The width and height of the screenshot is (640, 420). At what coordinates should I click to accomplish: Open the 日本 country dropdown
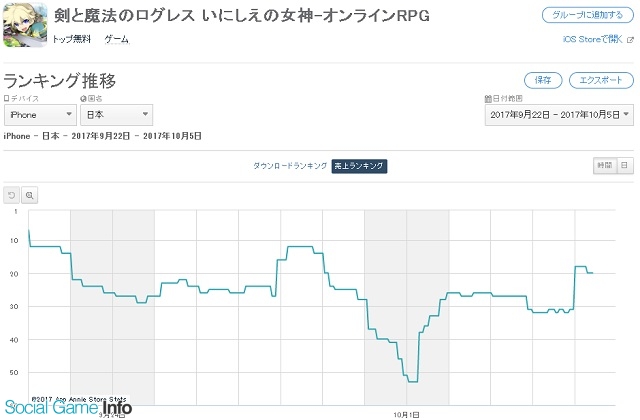[117, 115]
